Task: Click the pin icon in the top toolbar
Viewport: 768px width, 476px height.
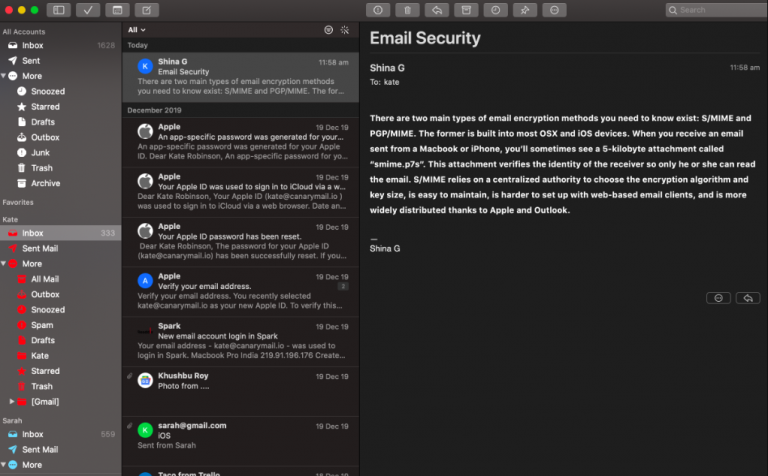Action: coord(524,10)
